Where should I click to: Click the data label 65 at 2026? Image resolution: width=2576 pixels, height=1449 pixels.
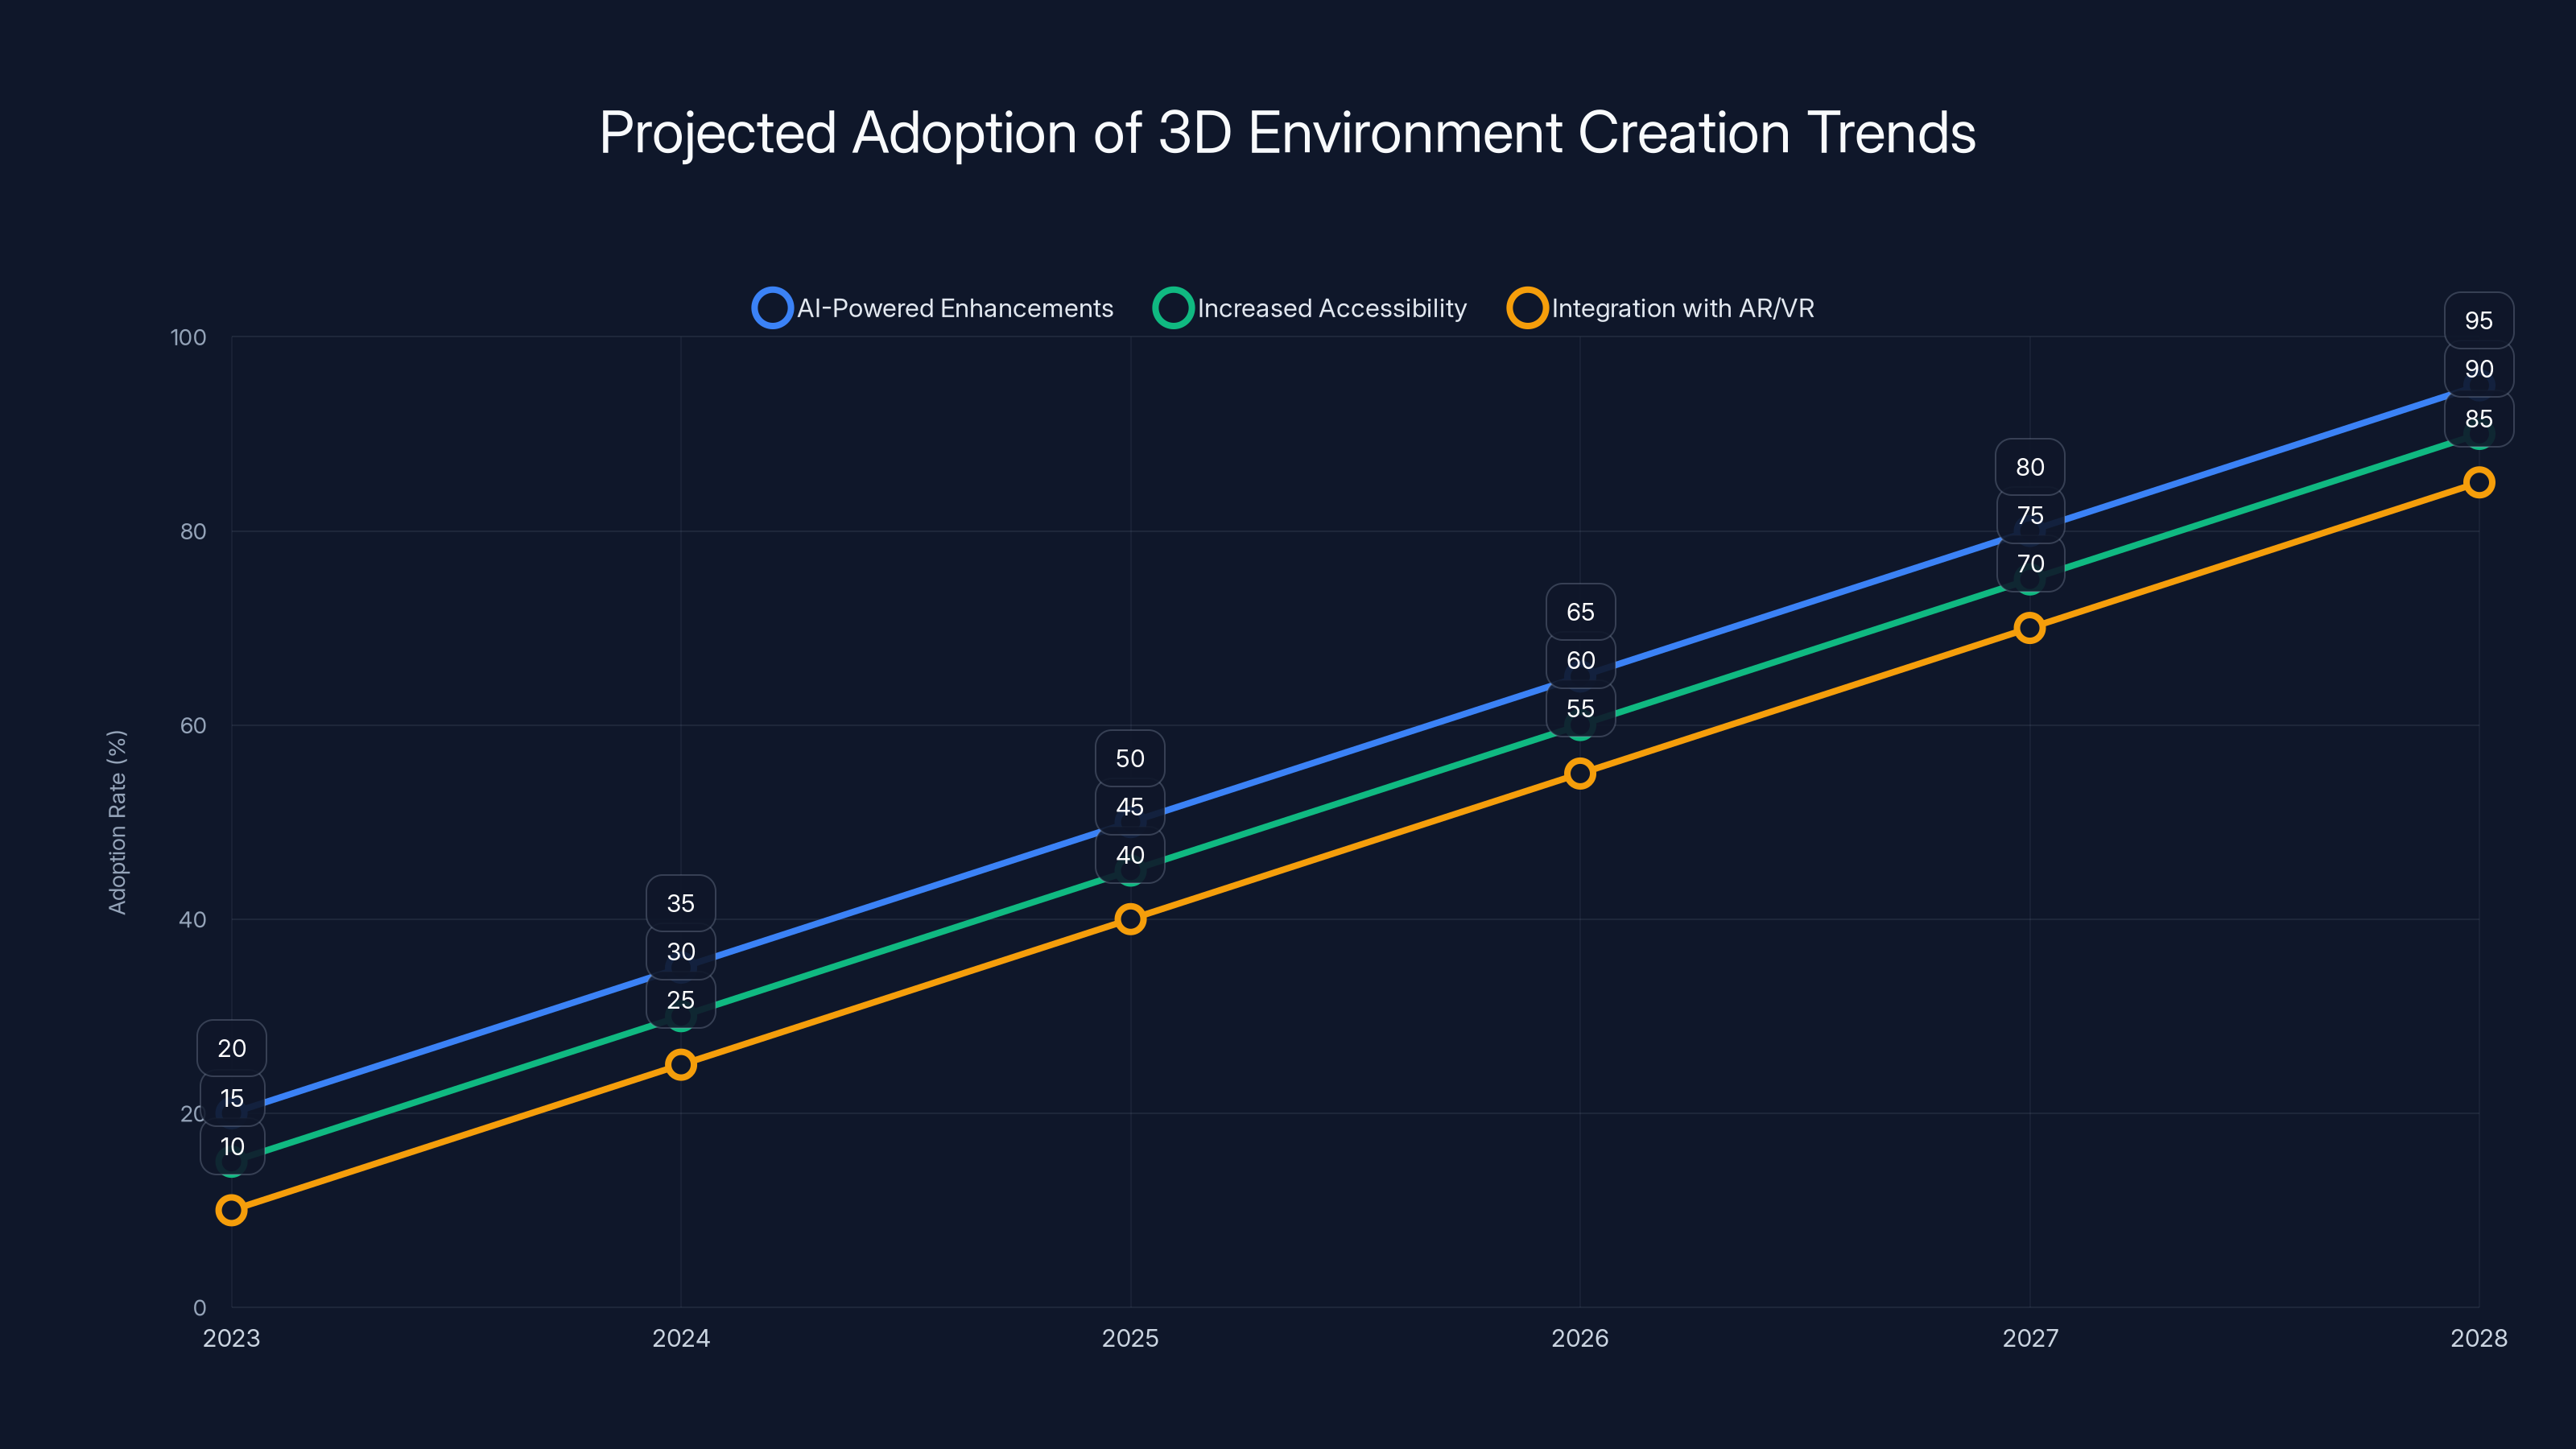[x=1580, y=612]
